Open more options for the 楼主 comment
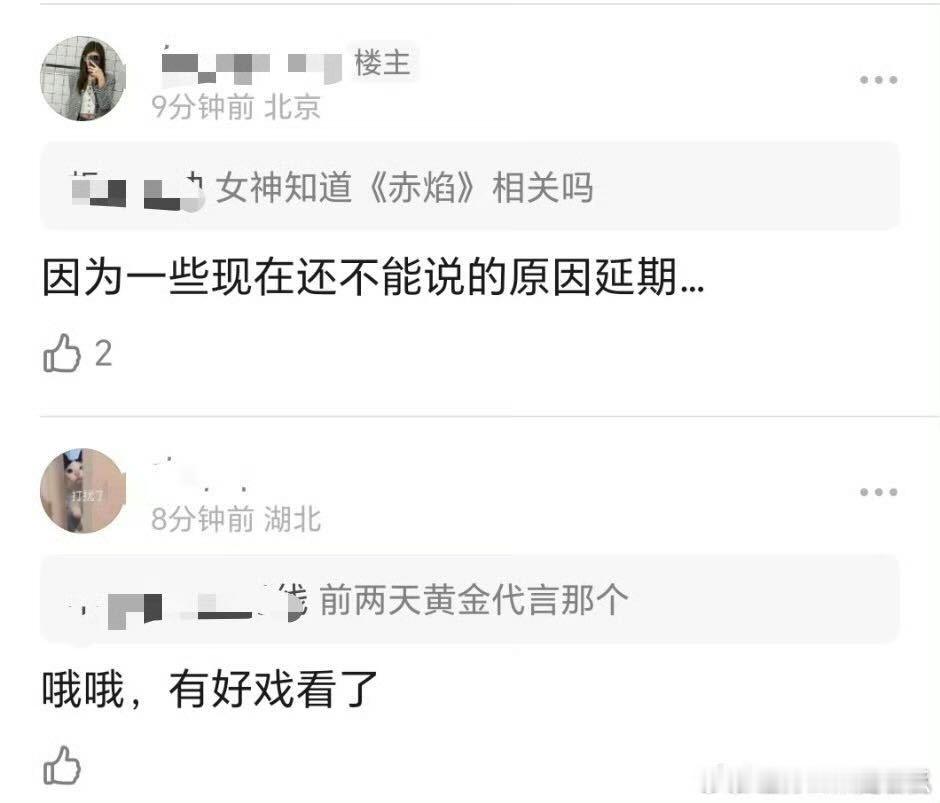The image size is (940, 803). pyautogui.click(x=878, y=80)
